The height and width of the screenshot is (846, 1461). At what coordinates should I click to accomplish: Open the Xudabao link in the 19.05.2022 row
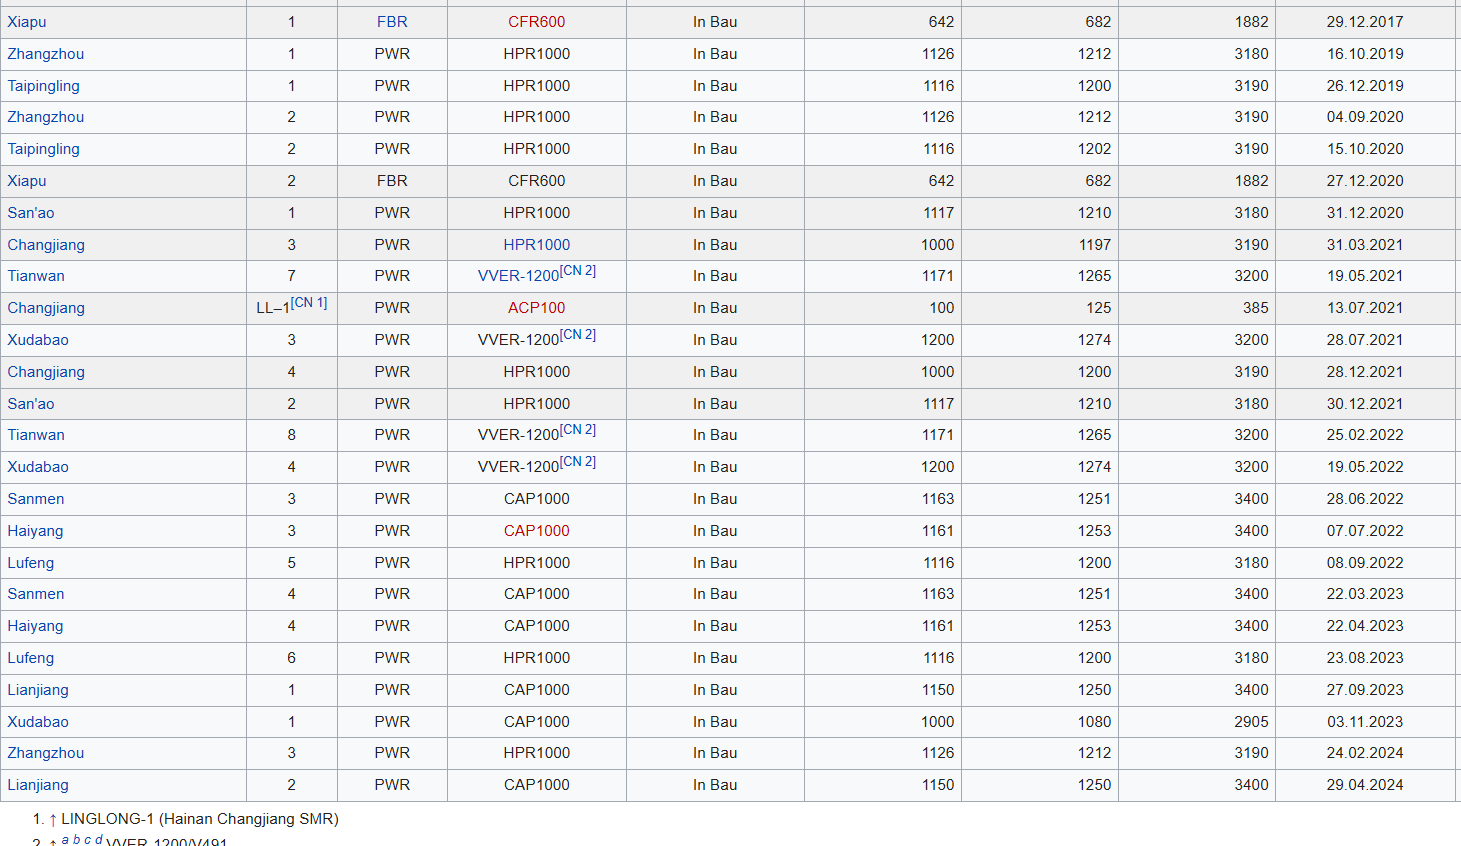[38, 467]
